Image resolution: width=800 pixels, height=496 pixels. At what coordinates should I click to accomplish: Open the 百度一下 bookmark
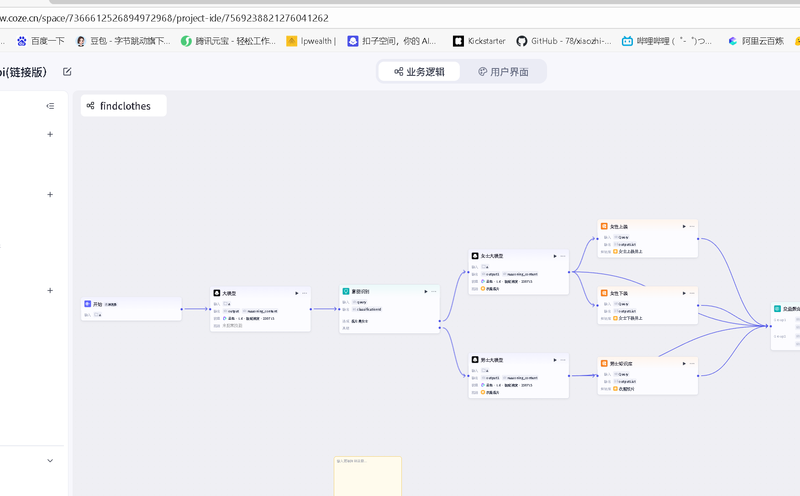[x=41, y=41]
